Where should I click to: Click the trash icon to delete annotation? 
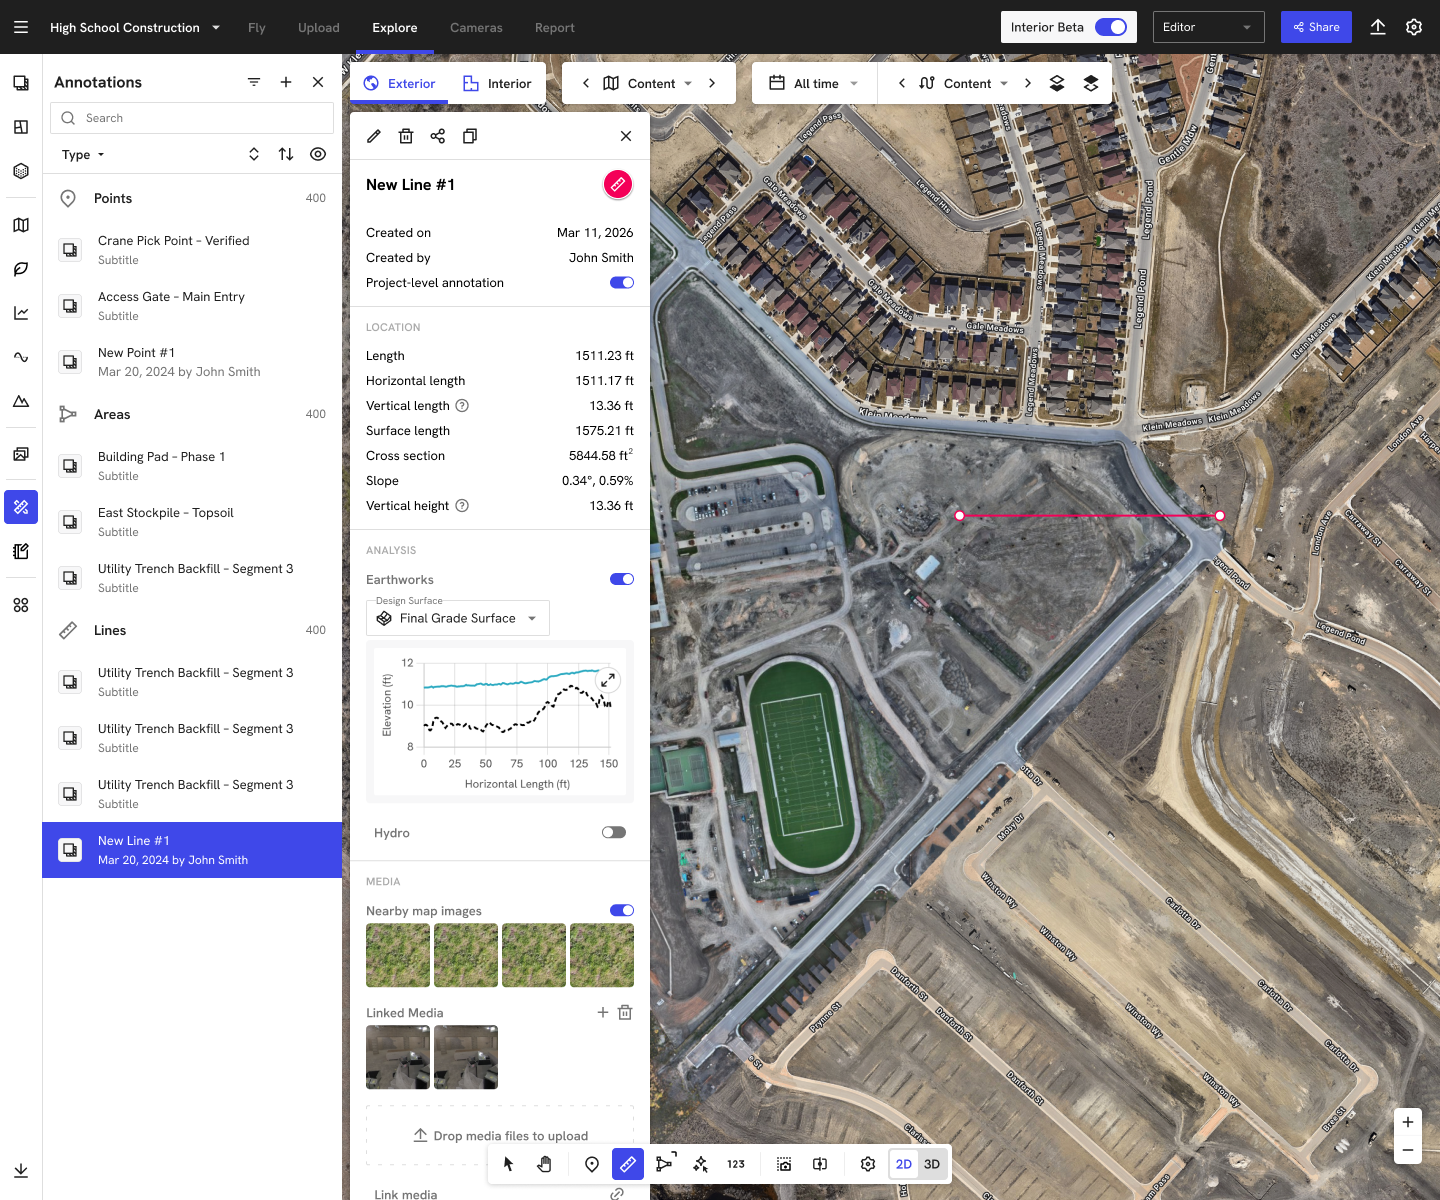coord(406,136)
